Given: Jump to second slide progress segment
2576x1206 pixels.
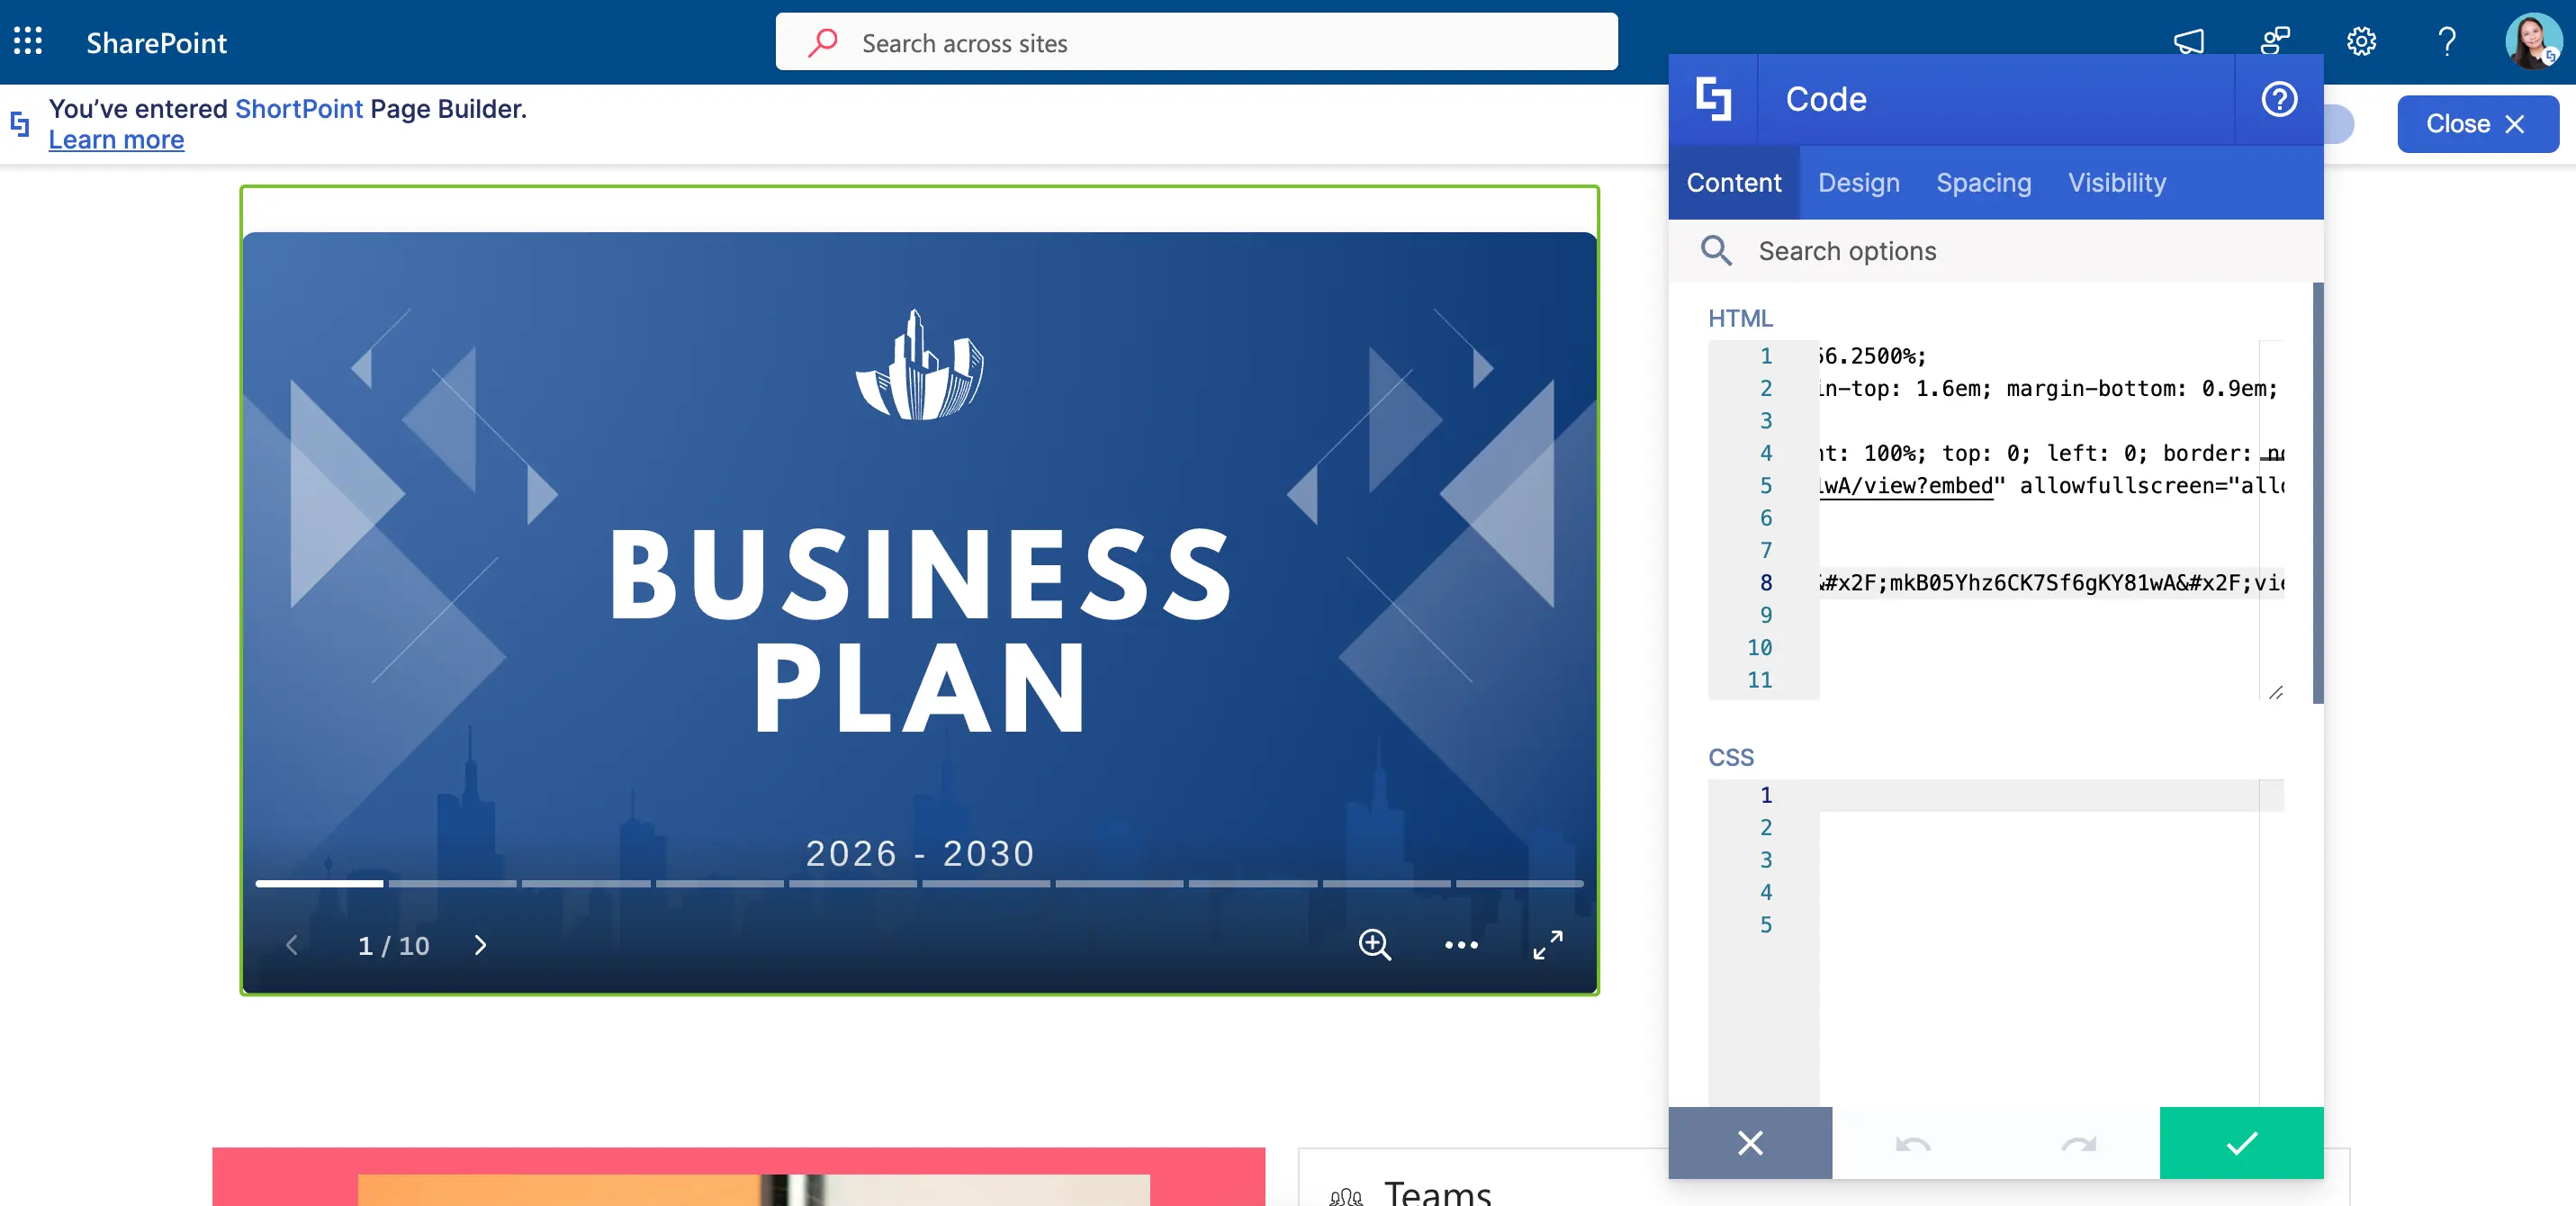Looking at the screenshot, I should 452,883.
